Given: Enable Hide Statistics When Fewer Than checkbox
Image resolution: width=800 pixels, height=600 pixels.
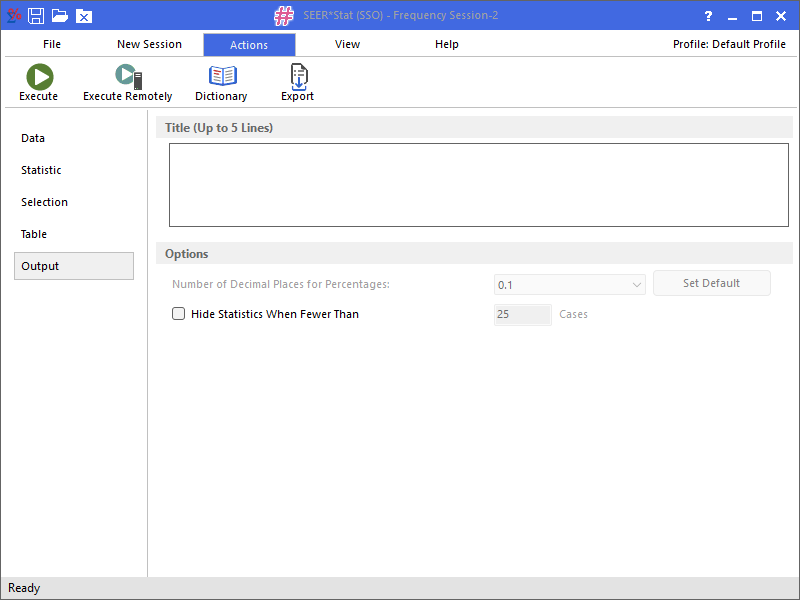Looking at the screenshot, I should tap(178, 313).
